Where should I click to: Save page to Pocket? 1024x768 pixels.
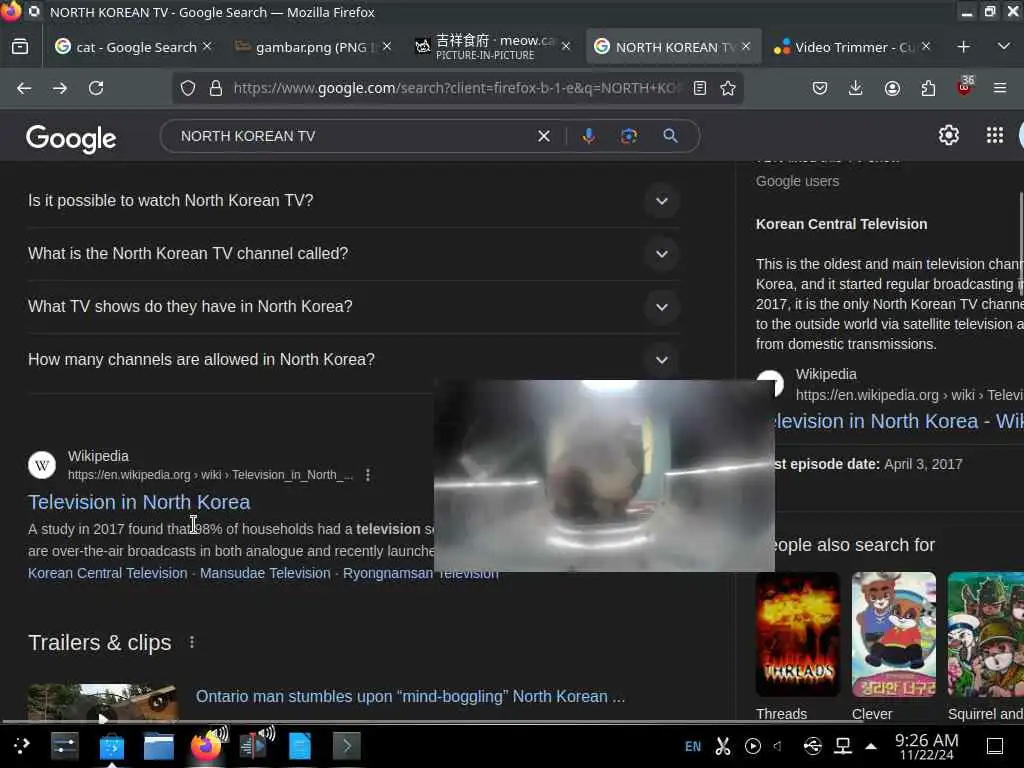[820, 88]
